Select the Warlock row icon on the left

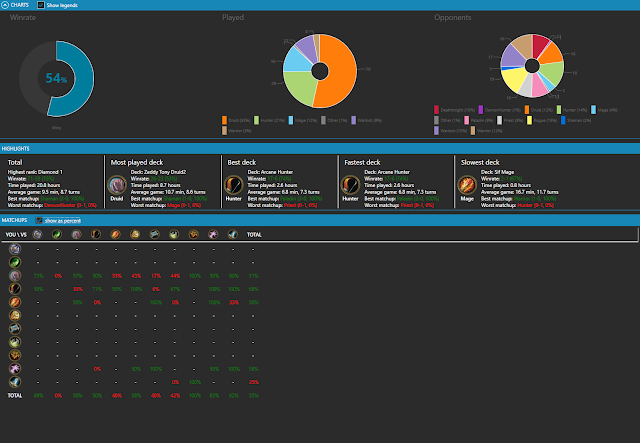pyautogui.click(x=15, y=369)
